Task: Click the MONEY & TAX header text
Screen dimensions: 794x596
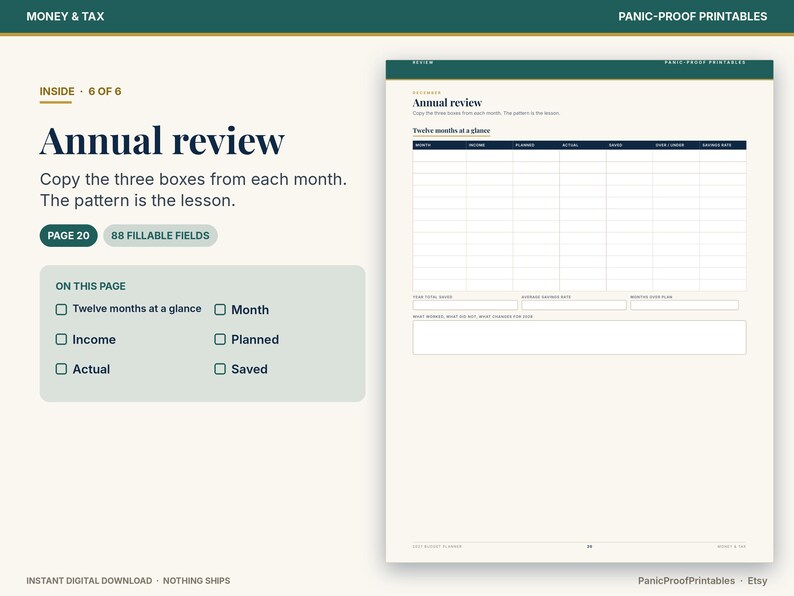Action: coord(65,16)
